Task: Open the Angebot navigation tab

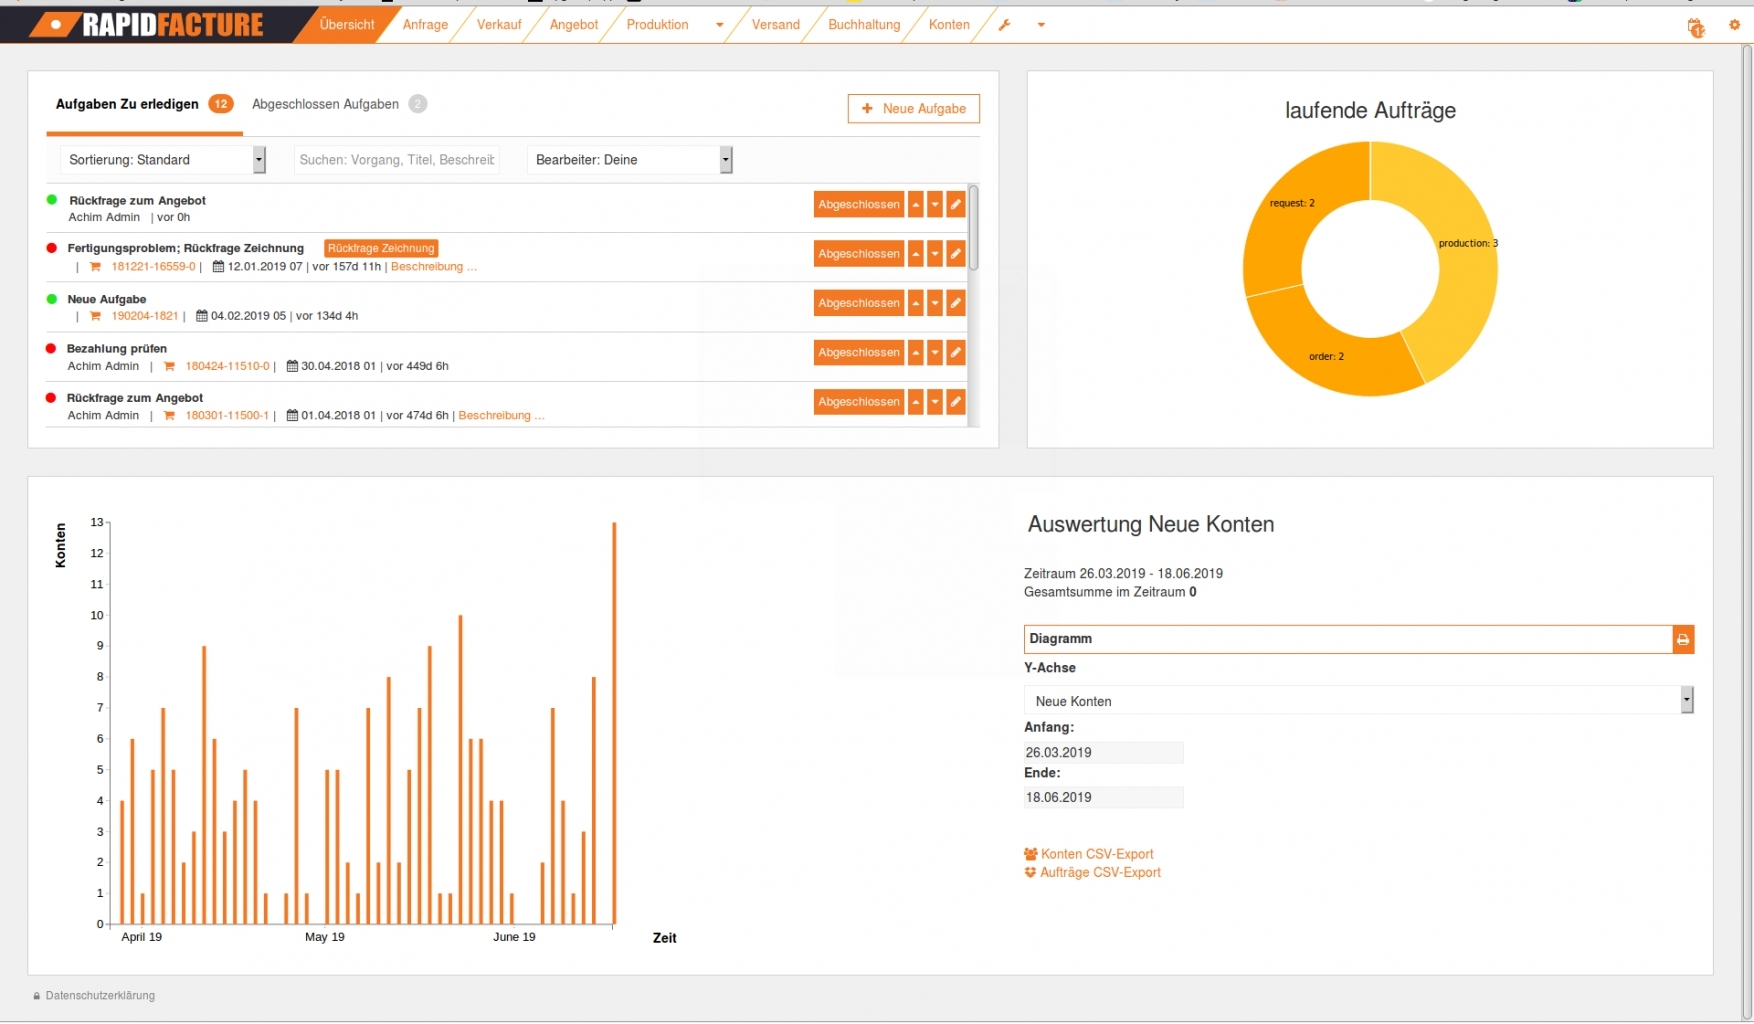Action: 574,25
